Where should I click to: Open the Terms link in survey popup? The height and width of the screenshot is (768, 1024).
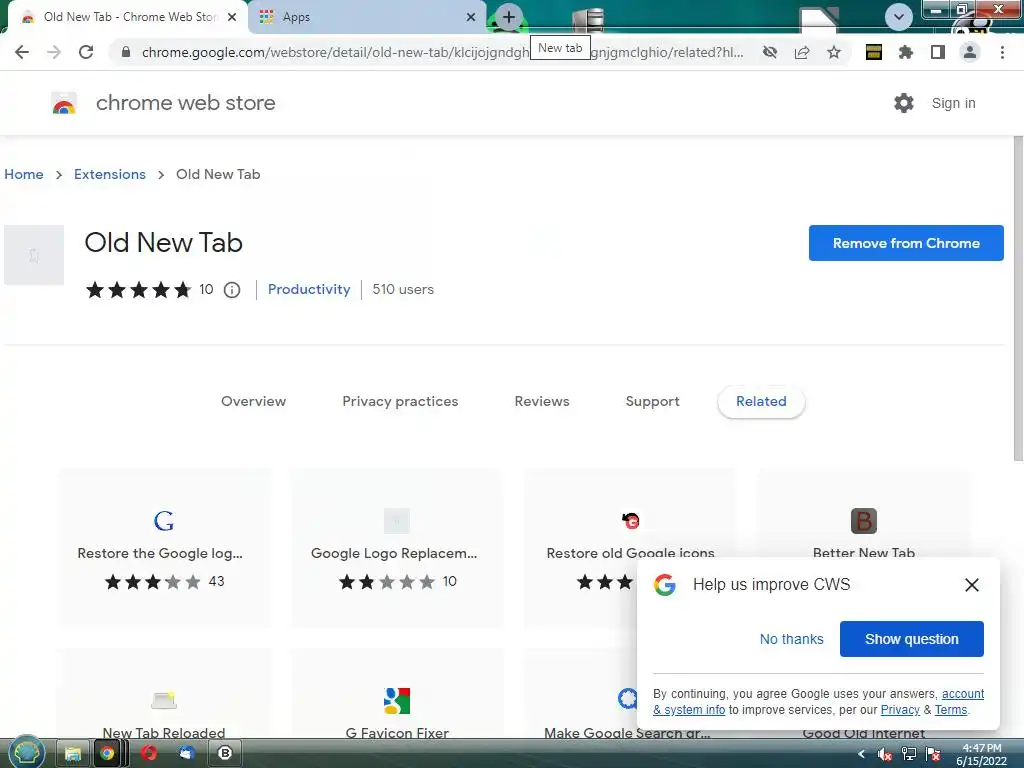[x=951, y=710]
